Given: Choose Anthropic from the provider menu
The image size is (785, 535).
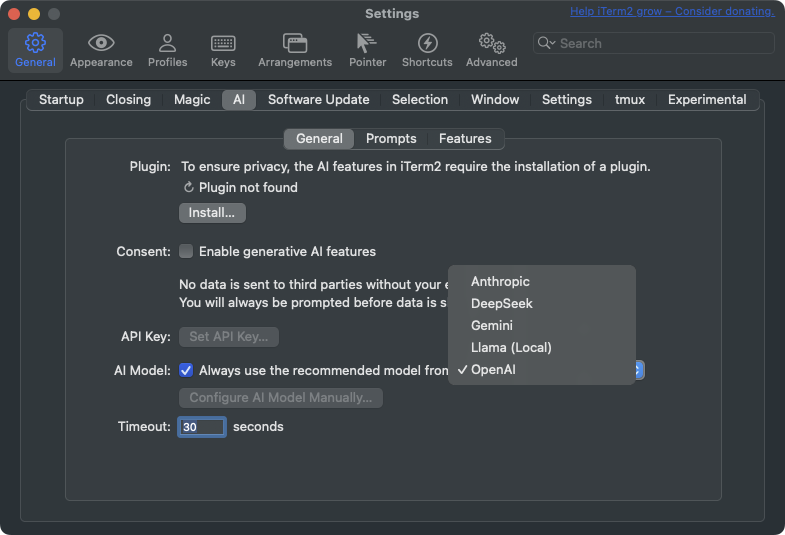Looking at the screenshot, I should click(542, 281).
